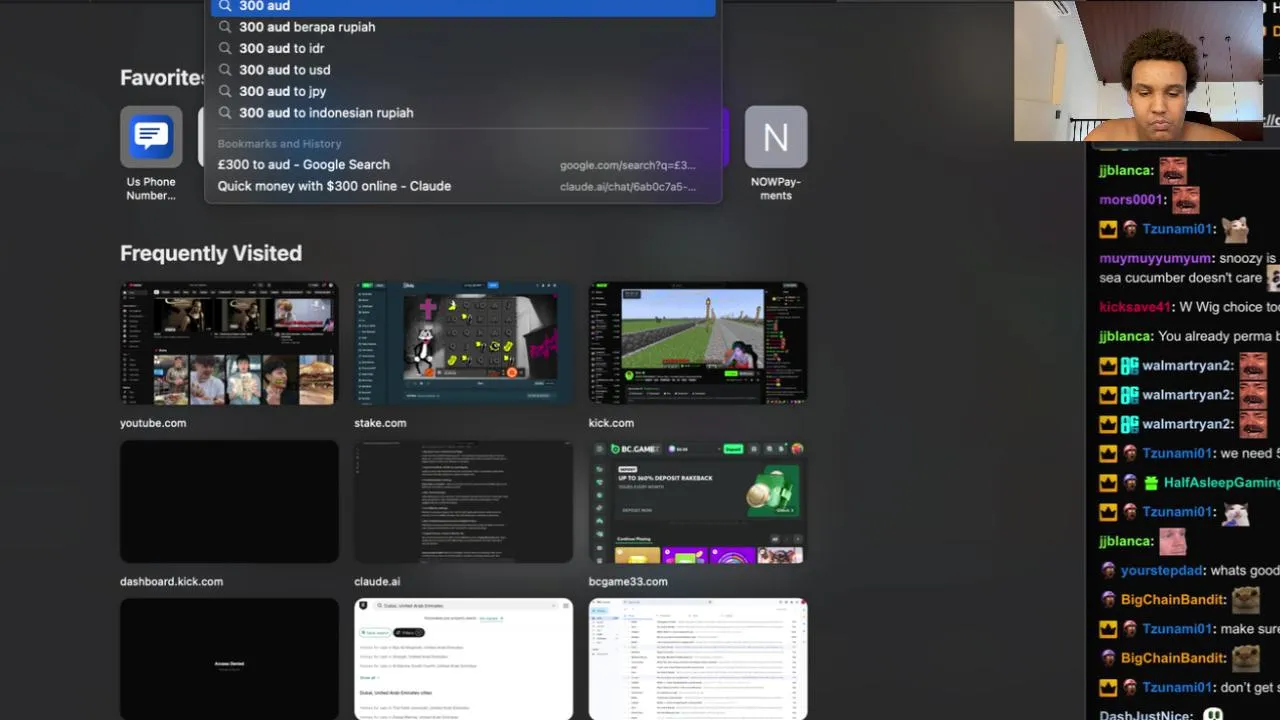Open the stake.com thumbnail
This screenshot has width=1280, height=720.
click(x=463, y=344)
